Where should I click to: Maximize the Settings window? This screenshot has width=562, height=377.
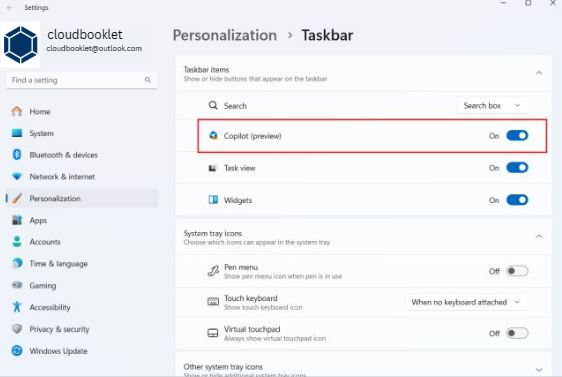tap(528, 3)
